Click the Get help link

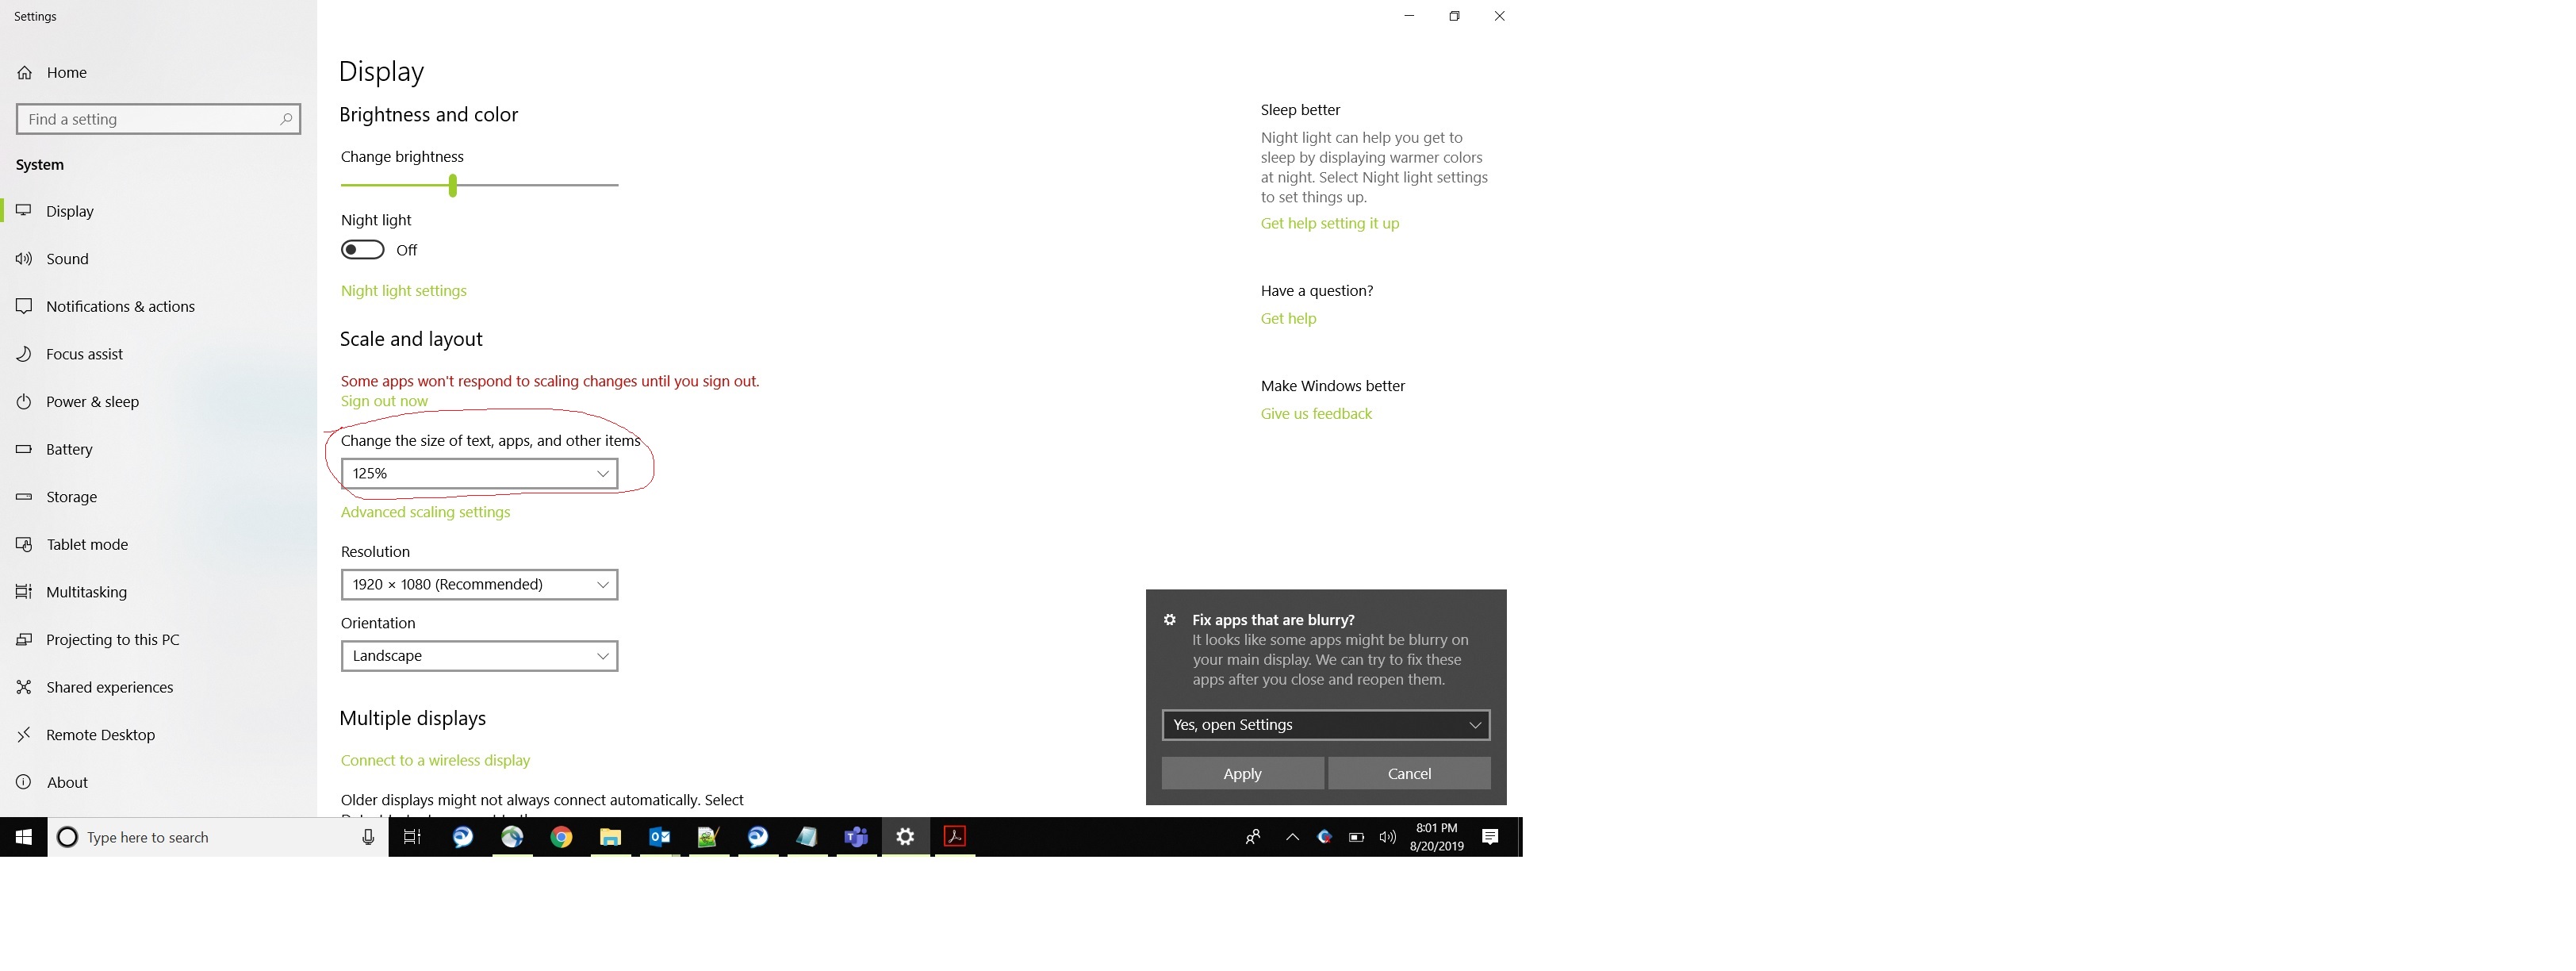(x=1288, y=319)
